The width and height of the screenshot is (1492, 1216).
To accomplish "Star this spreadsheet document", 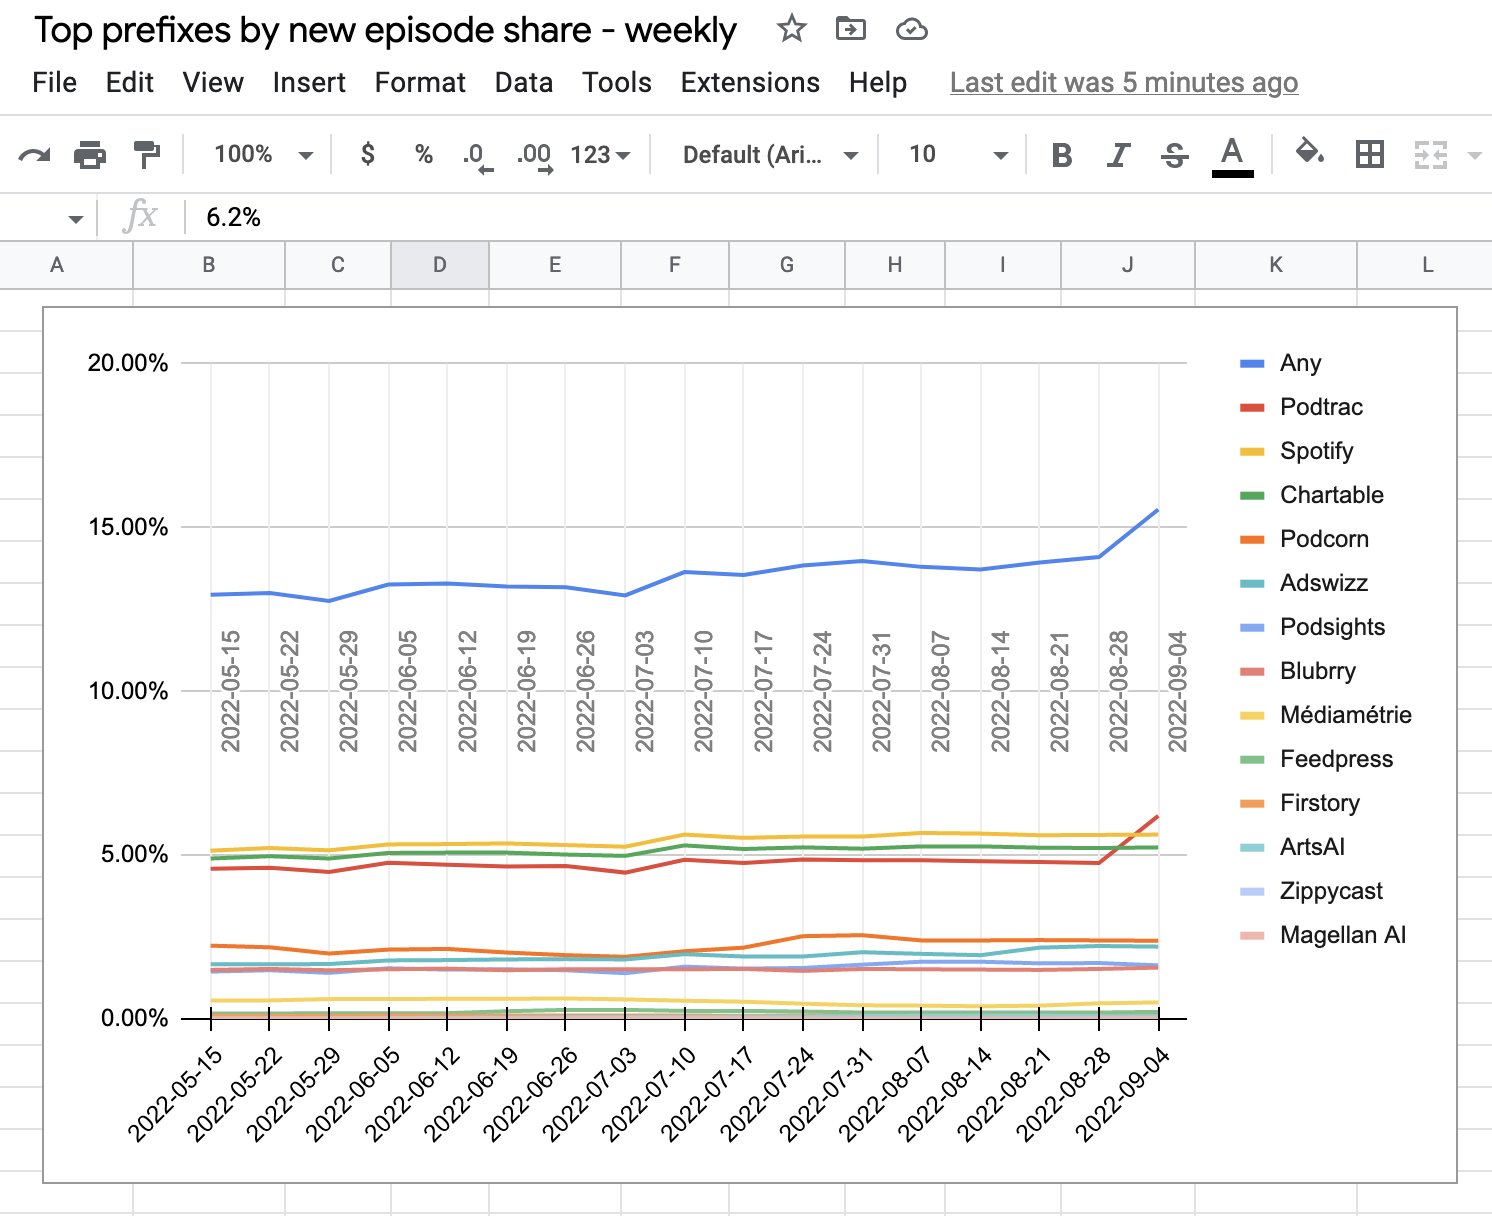I will [791, 29].
